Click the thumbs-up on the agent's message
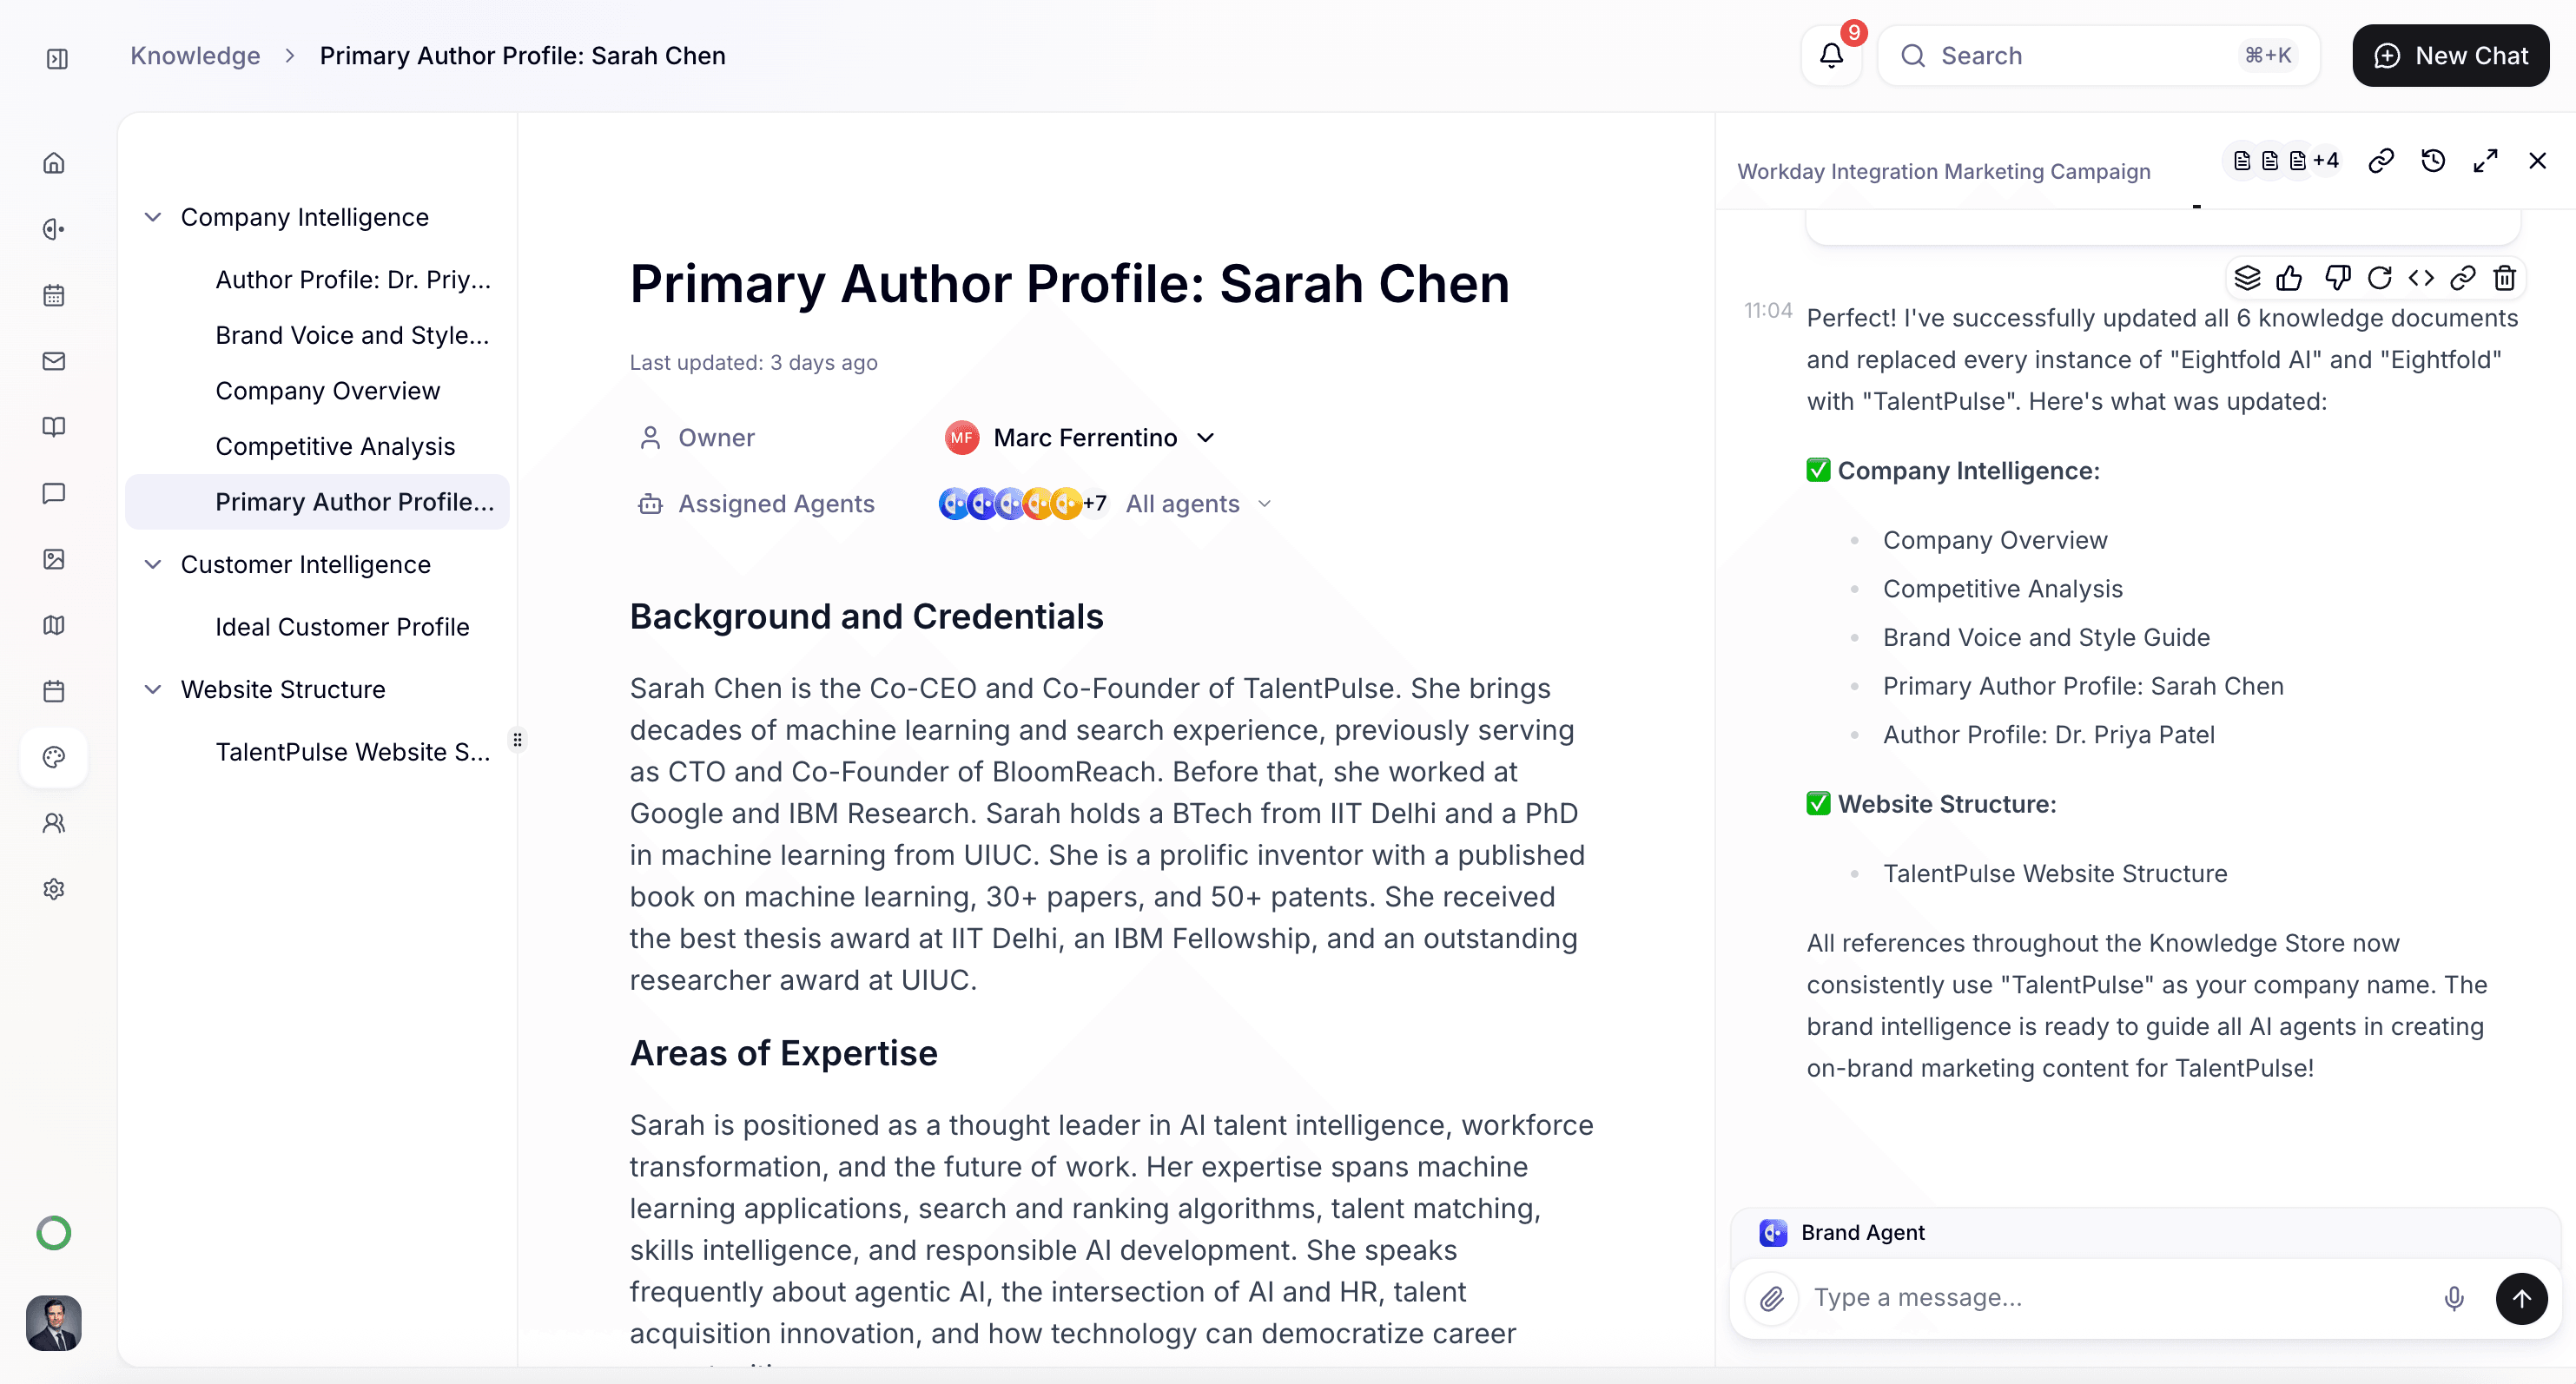The height and width of the screenshot is (1384, 2576). coord(2289,278)
